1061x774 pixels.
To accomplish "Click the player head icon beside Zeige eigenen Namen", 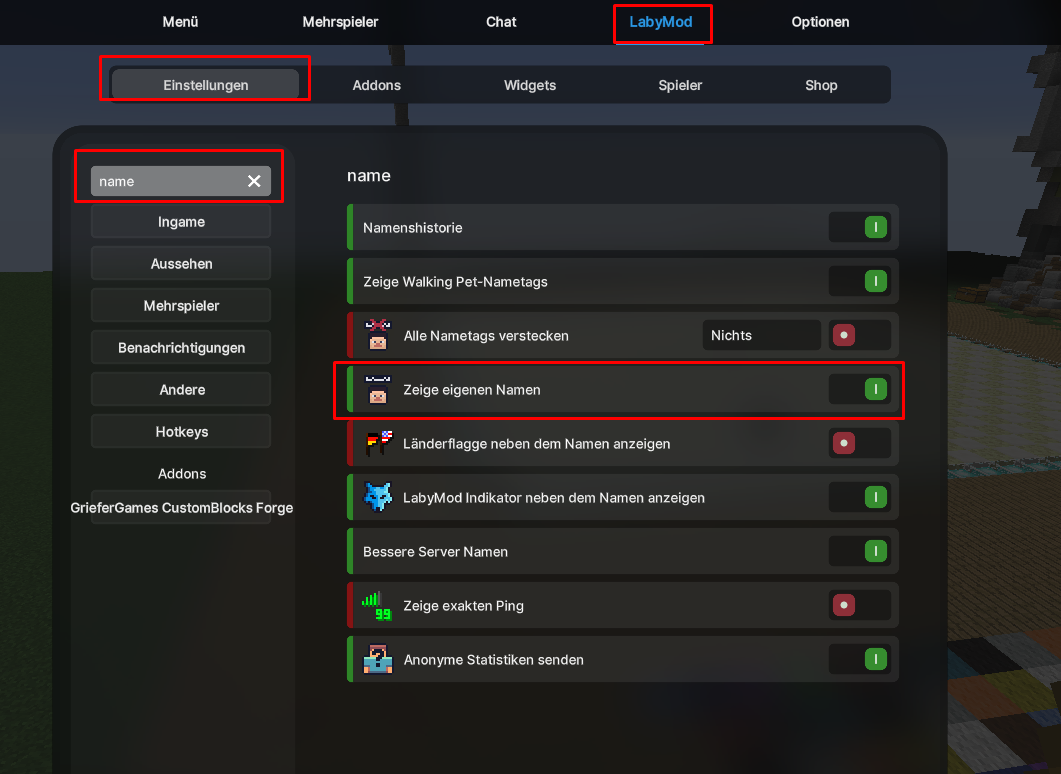I will coord(378,389).
